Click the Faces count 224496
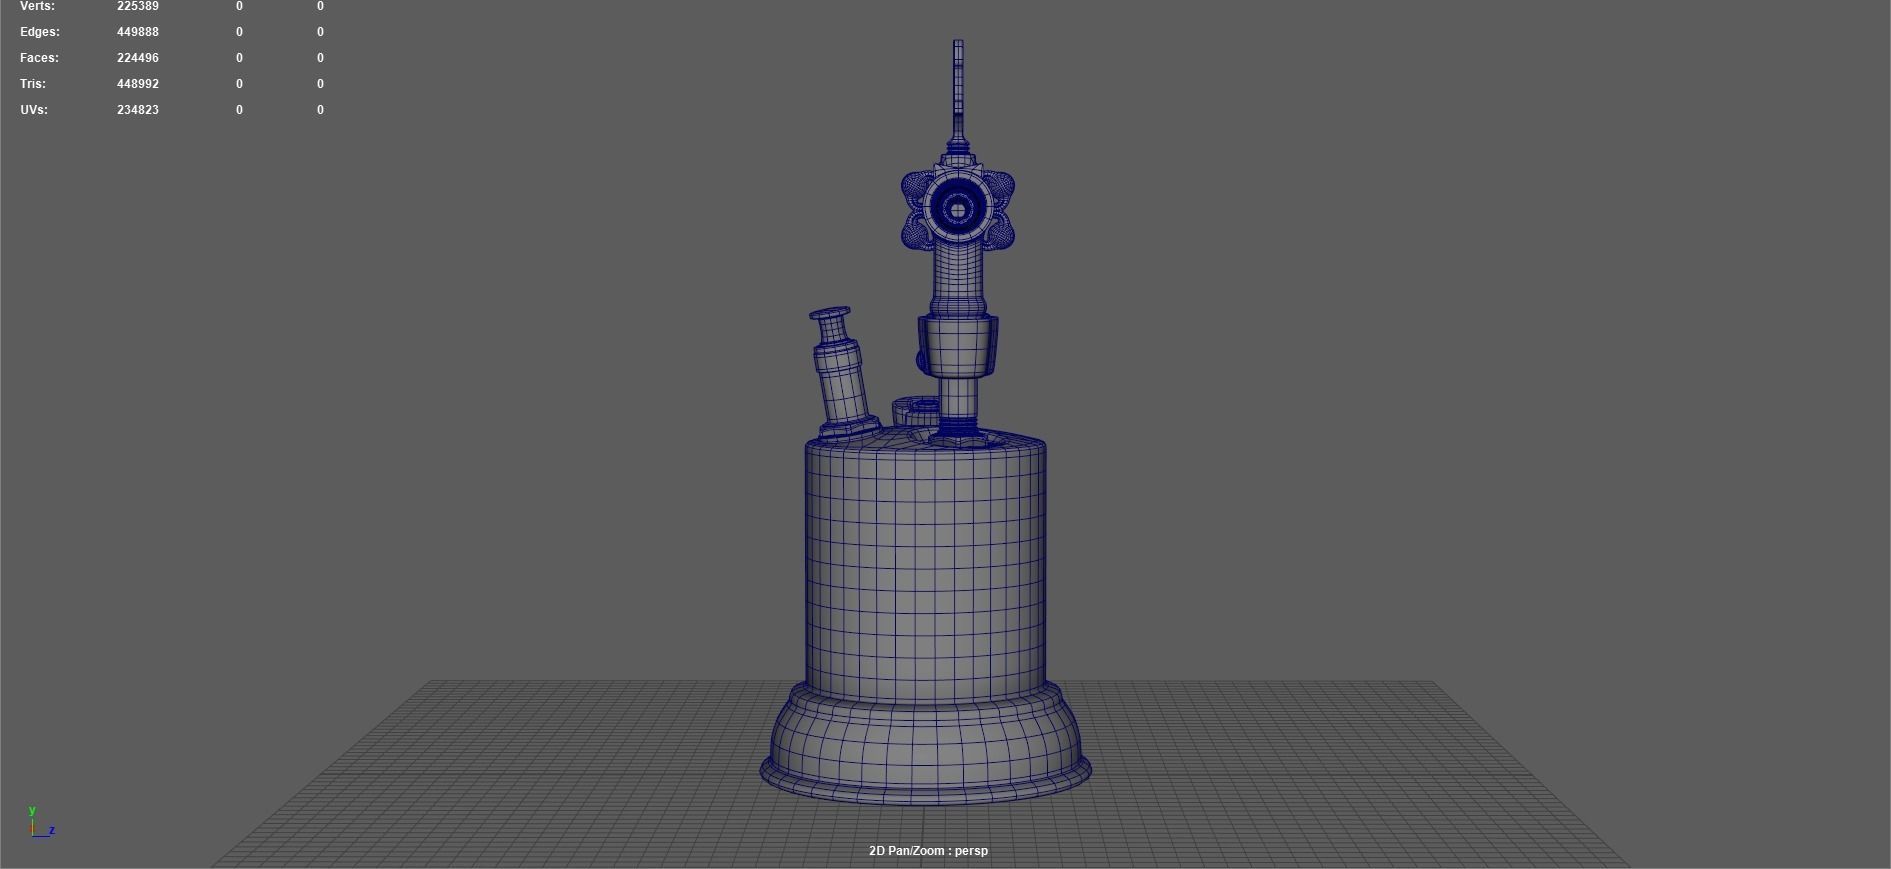Viewport: 1891px width, 869px height. click(138, 58)
